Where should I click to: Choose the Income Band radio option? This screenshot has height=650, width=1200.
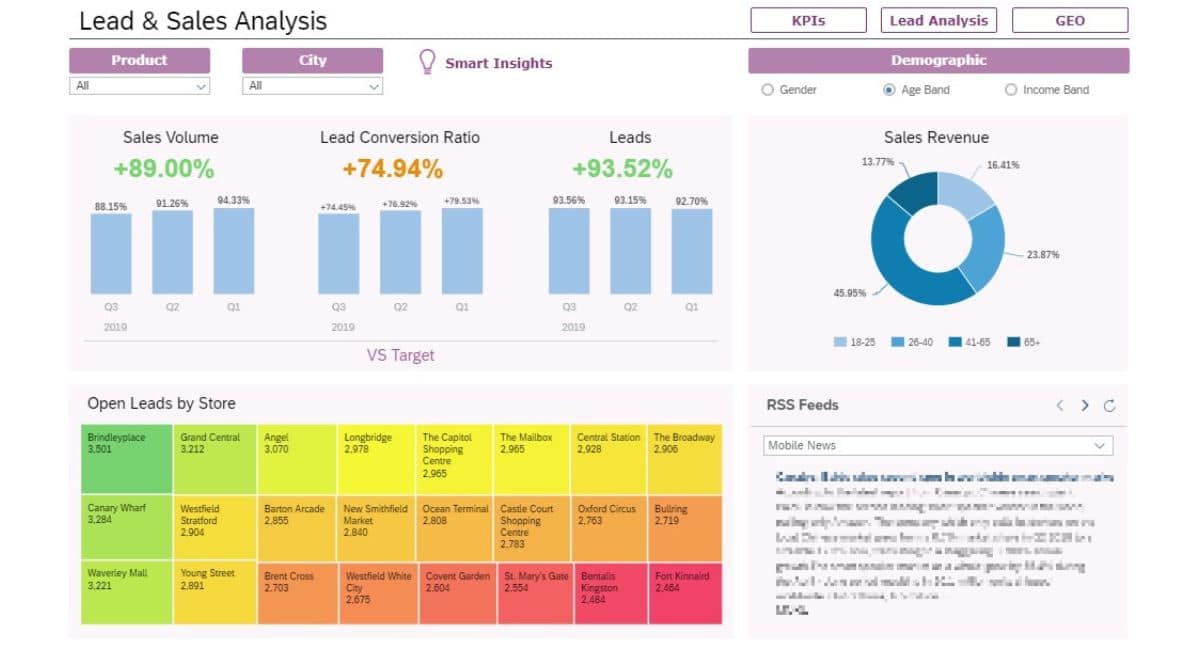pyautogui.click(x=1011, y=90)
